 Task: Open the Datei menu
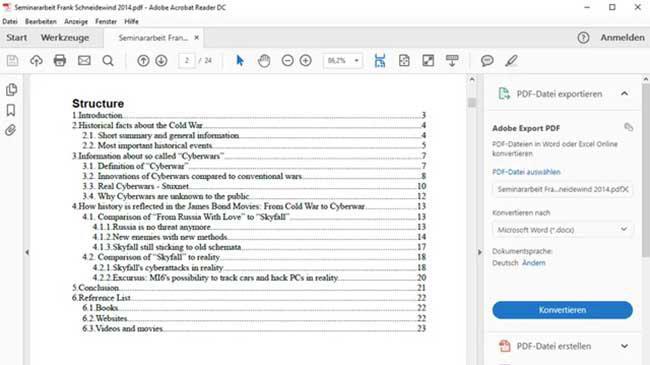point(10,22)
